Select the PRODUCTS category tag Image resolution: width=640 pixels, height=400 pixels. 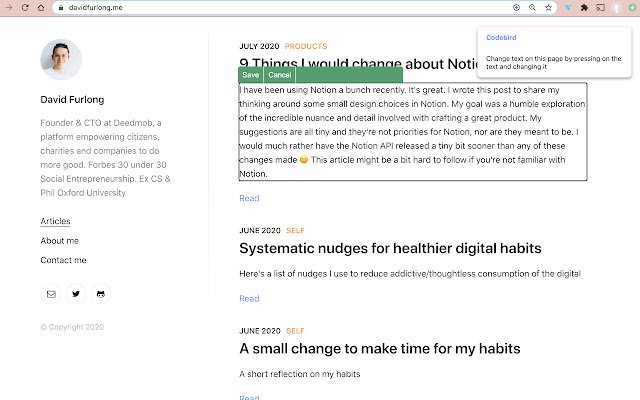coord(306,46)
